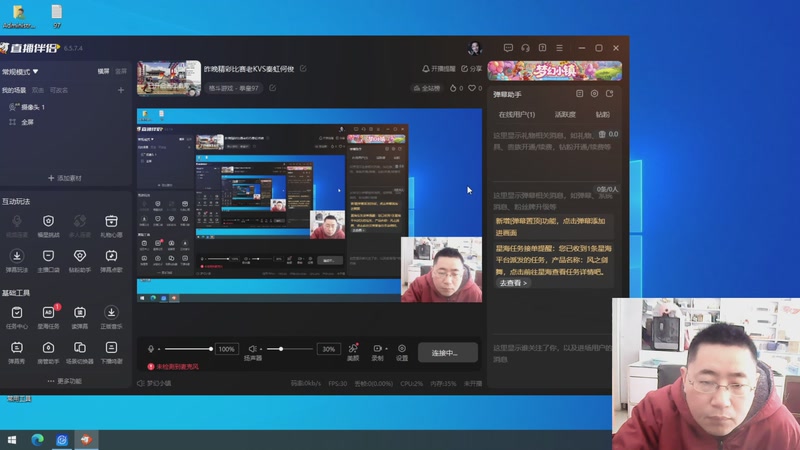Open the 正版音乐 download icon

pyautogui.click(x=111, y=312)
